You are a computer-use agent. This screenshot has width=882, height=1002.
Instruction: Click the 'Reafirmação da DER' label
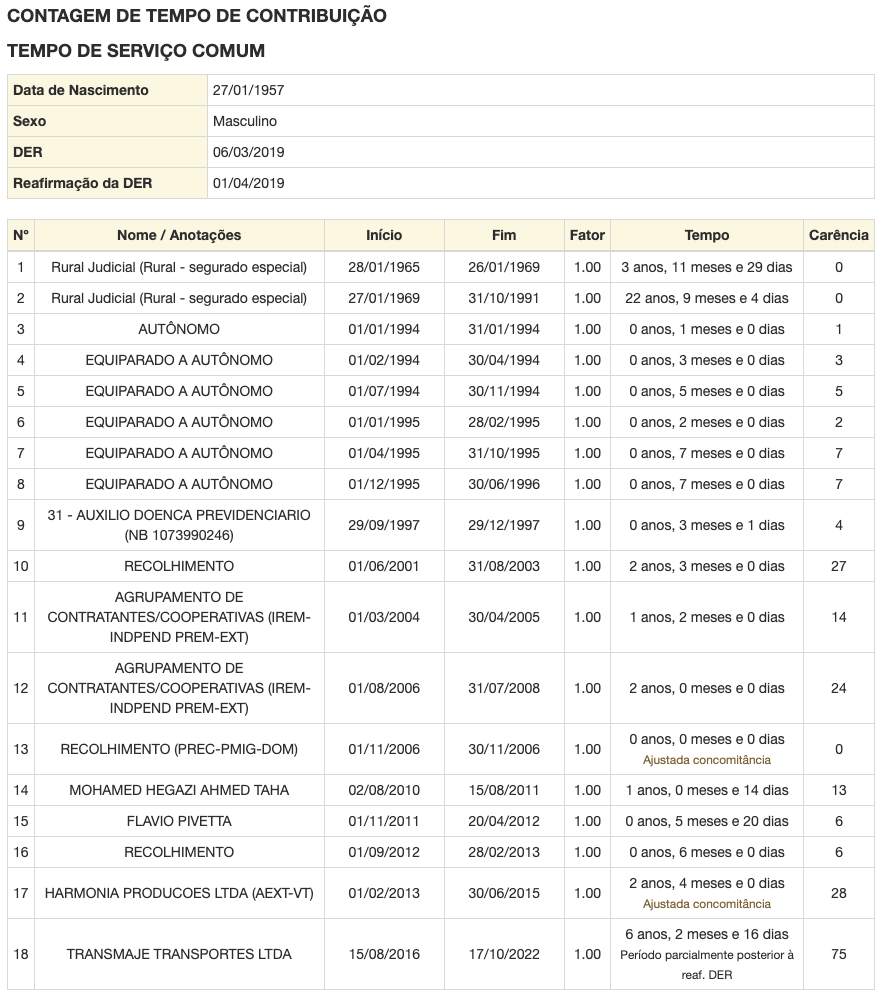click(81, 183)
